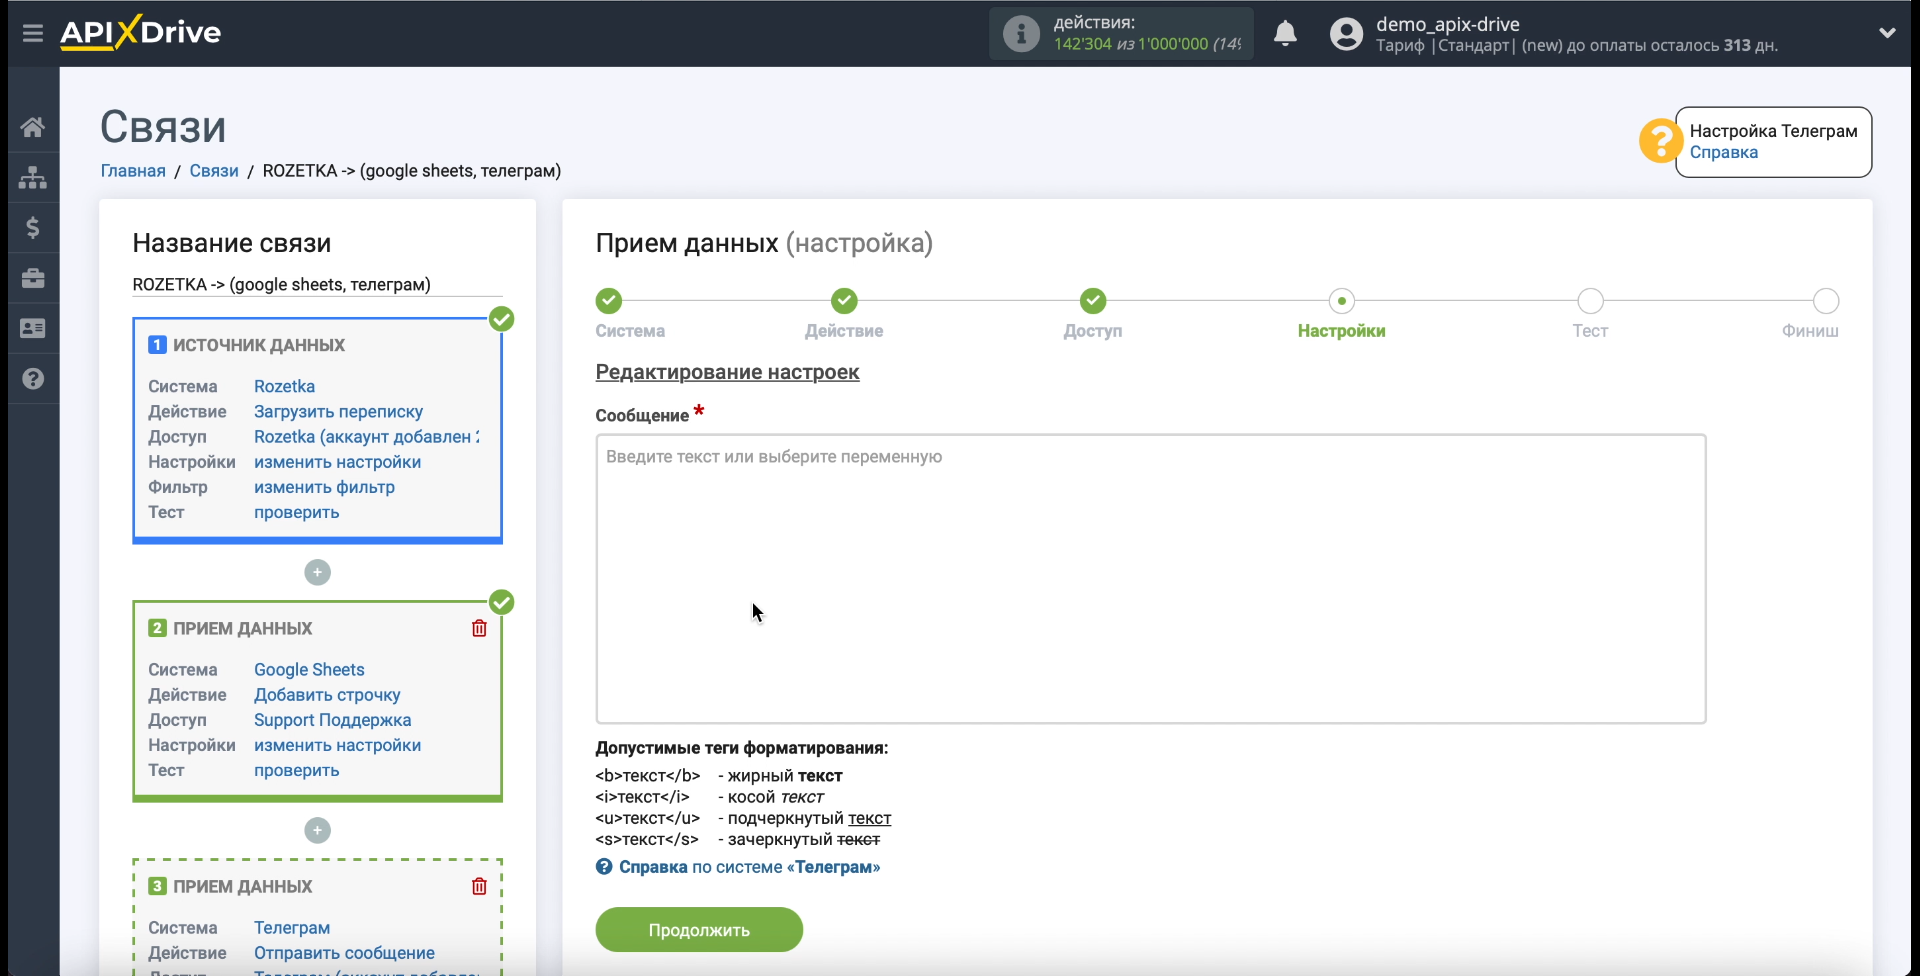
Task: Open Google Sheets system link
Action: pyautogui.click(x=309, y=670)
